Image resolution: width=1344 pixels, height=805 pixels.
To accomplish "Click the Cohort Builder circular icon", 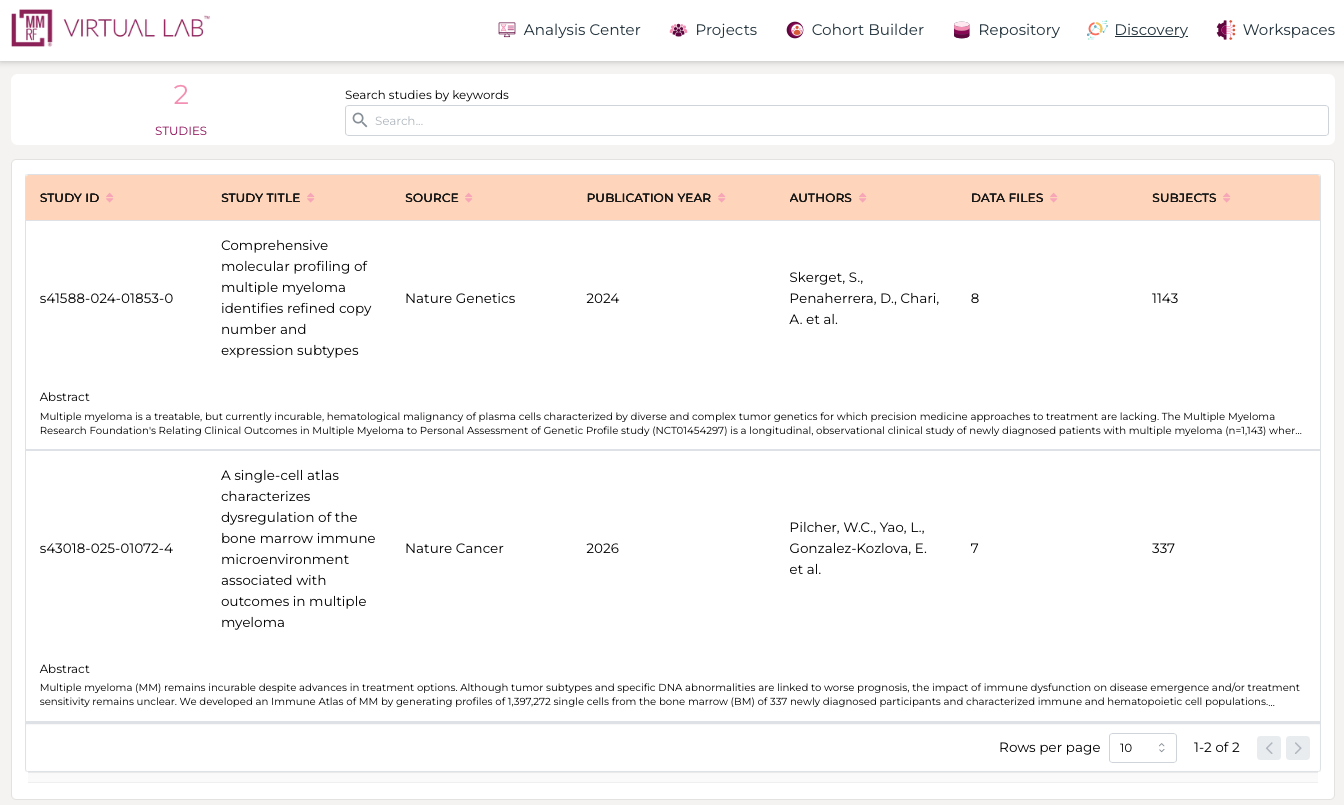I will 795,30.
